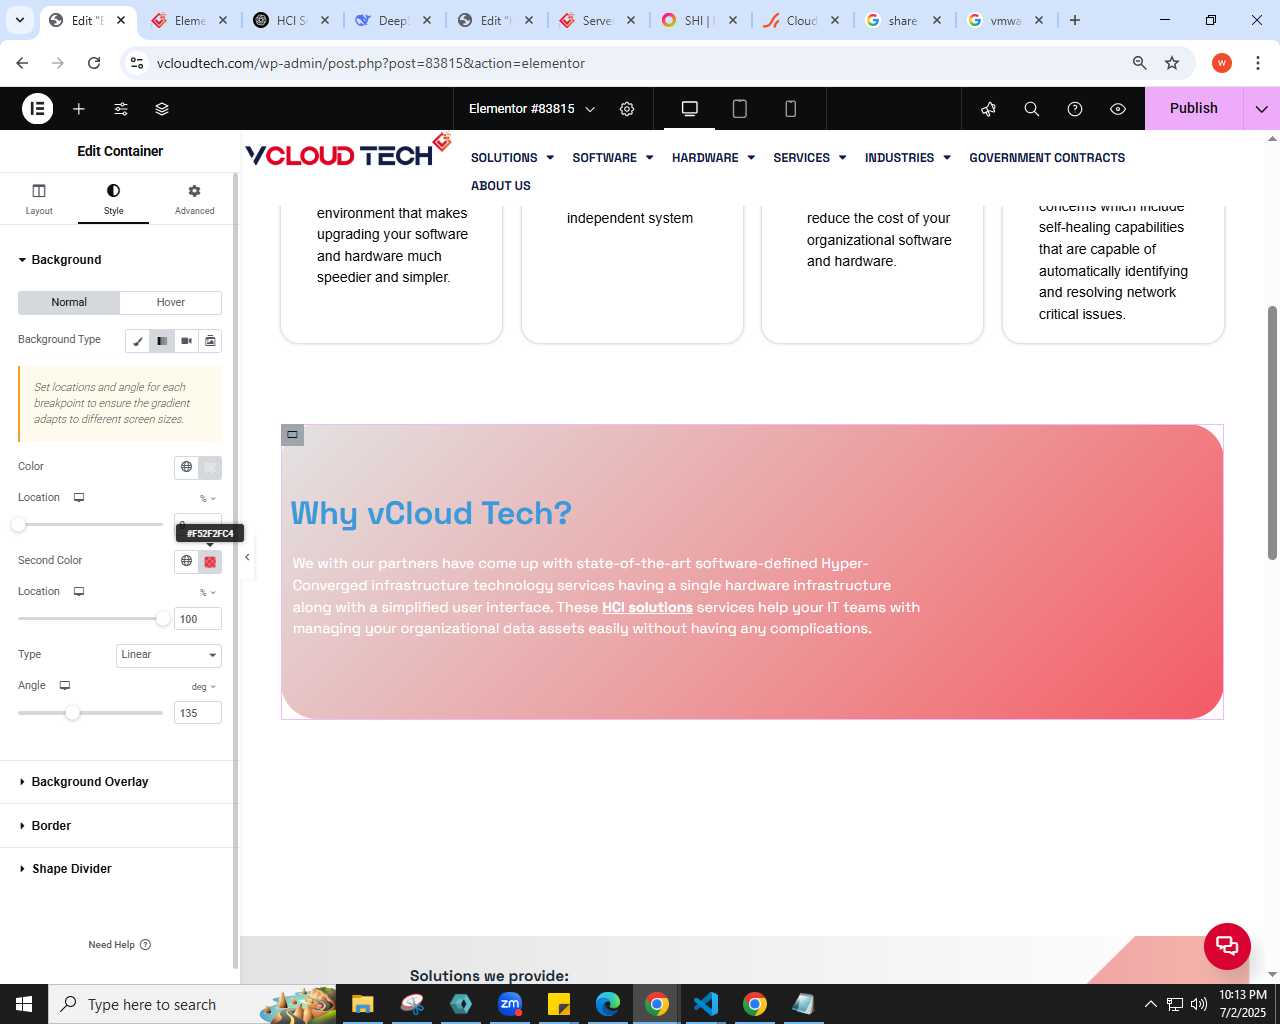This screenshot has height=1024, width=1280.
Task: Open the chat support bubble
Action: [x=1227, y=946]
